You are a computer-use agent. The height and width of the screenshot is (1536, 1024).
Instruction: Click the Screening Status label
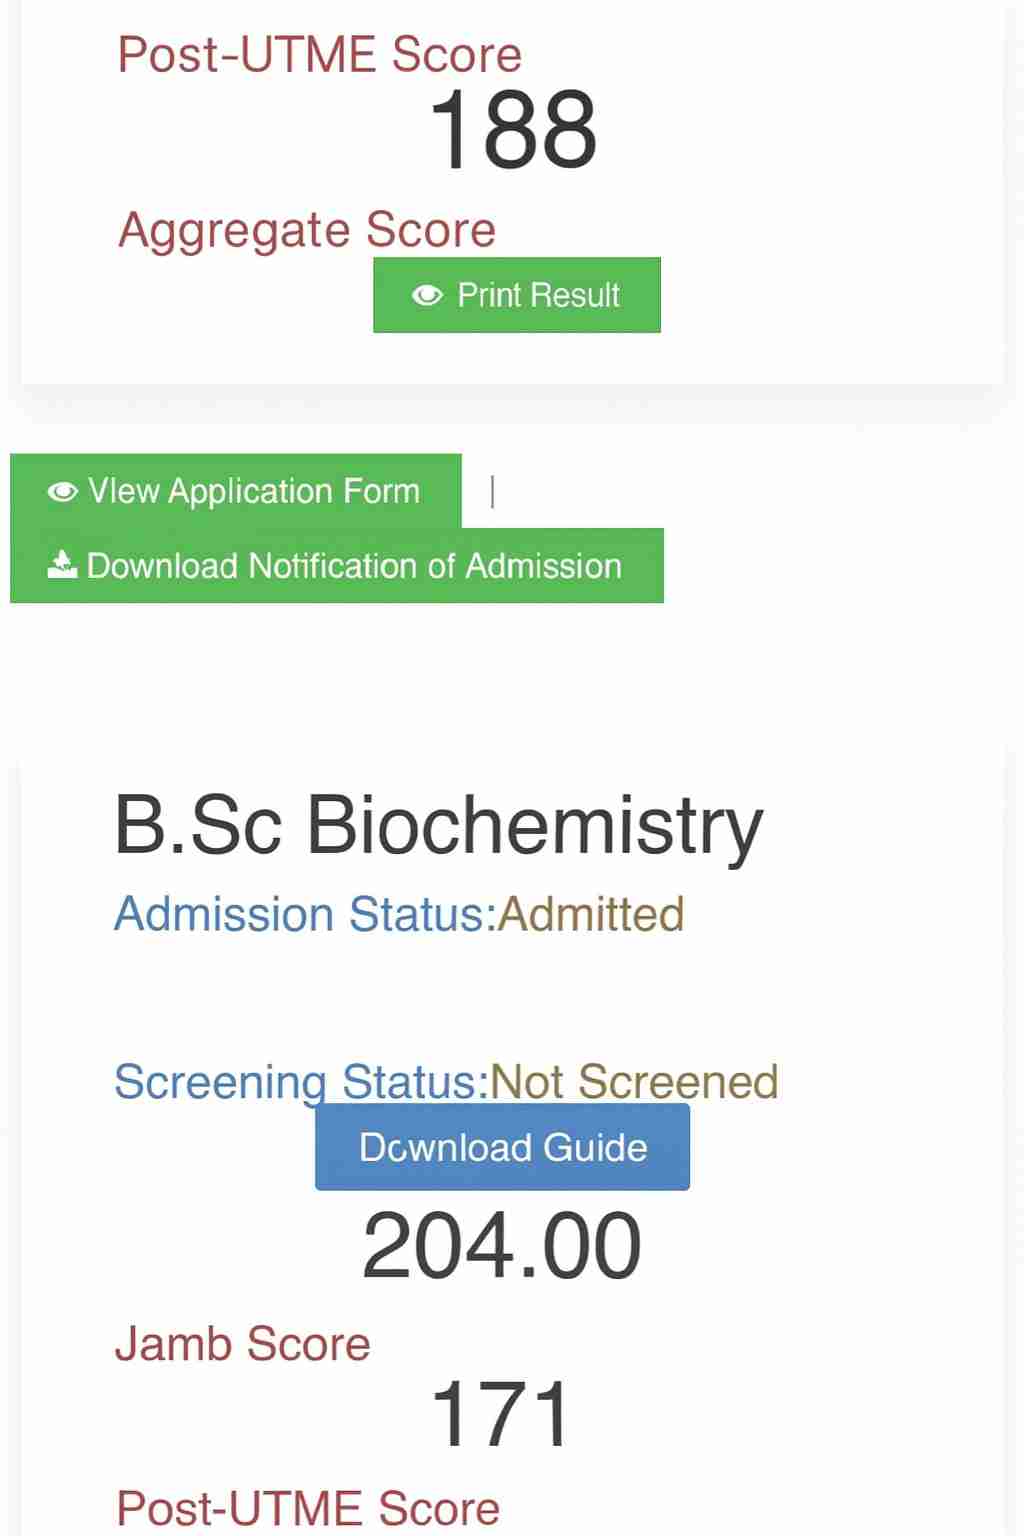click(301, 1081)
